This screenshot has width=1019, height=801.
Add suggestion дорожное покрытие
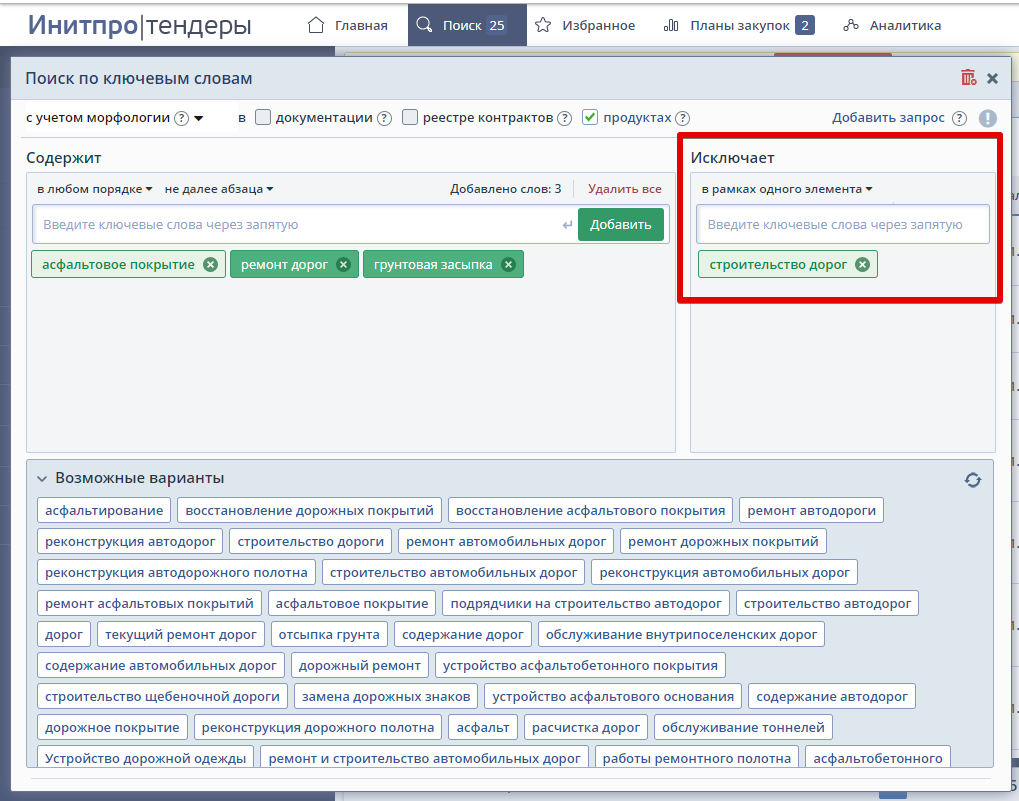pyautogui.click(x=112, y=728)
